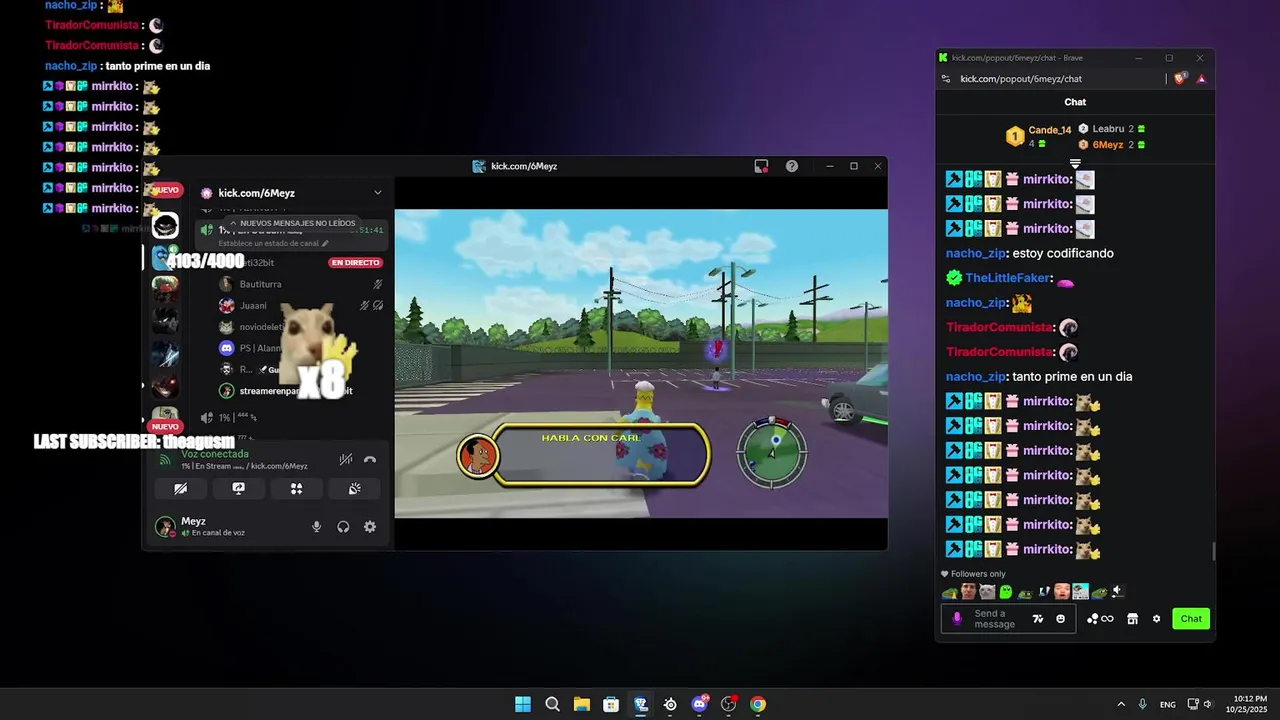Click Leabru in the leaderboard
This screenshot has height=720, width=1280.
pos(1108,129)
